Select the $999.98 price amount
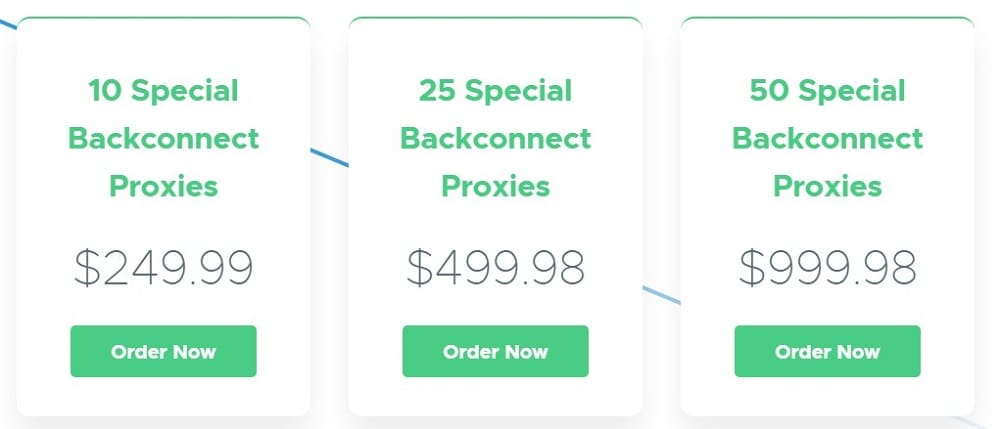The image size is (1000, 429). [827, 267]
